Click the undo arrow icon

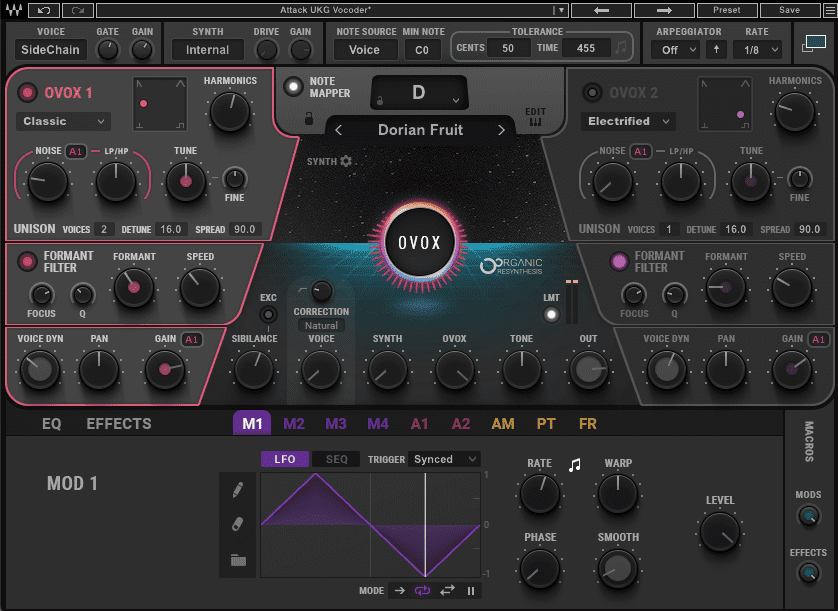click(x=44, y=10)
